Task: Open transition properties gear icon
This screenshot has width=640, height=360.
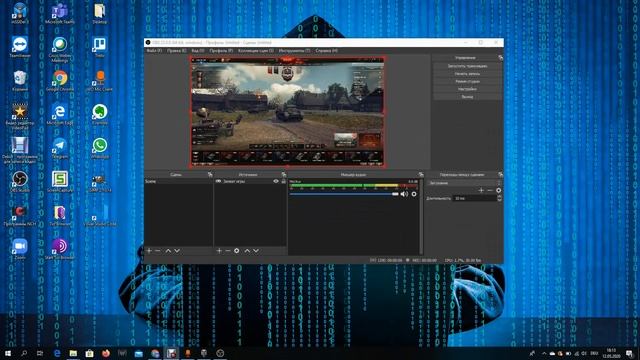Action: [x=498, y=190]
